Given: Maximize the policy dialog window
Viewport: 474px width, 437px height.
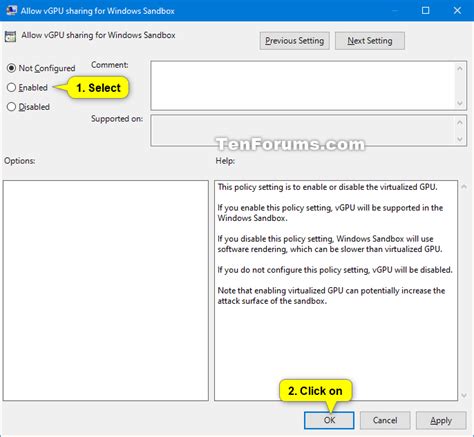Looking at the screenshot, I should pyautogui.click(x=425, y=10).
